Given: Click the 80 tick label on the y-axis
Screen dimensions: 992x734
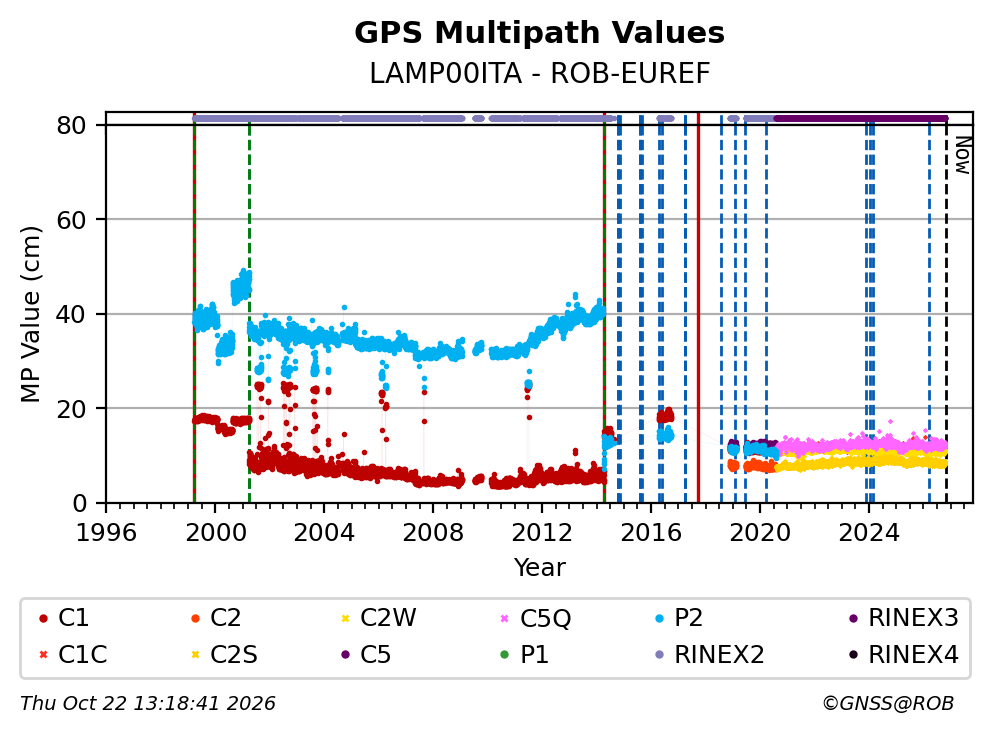Looking at the screenshot, I should [71, 125].
